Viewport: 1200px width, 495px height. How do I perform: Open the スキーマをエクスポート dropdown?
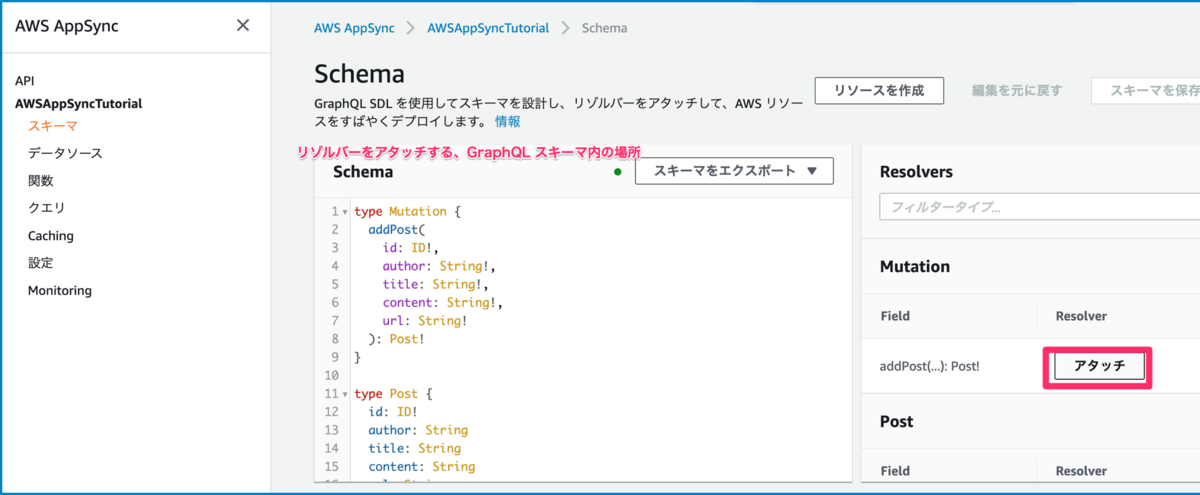click(x=735, y=171)
